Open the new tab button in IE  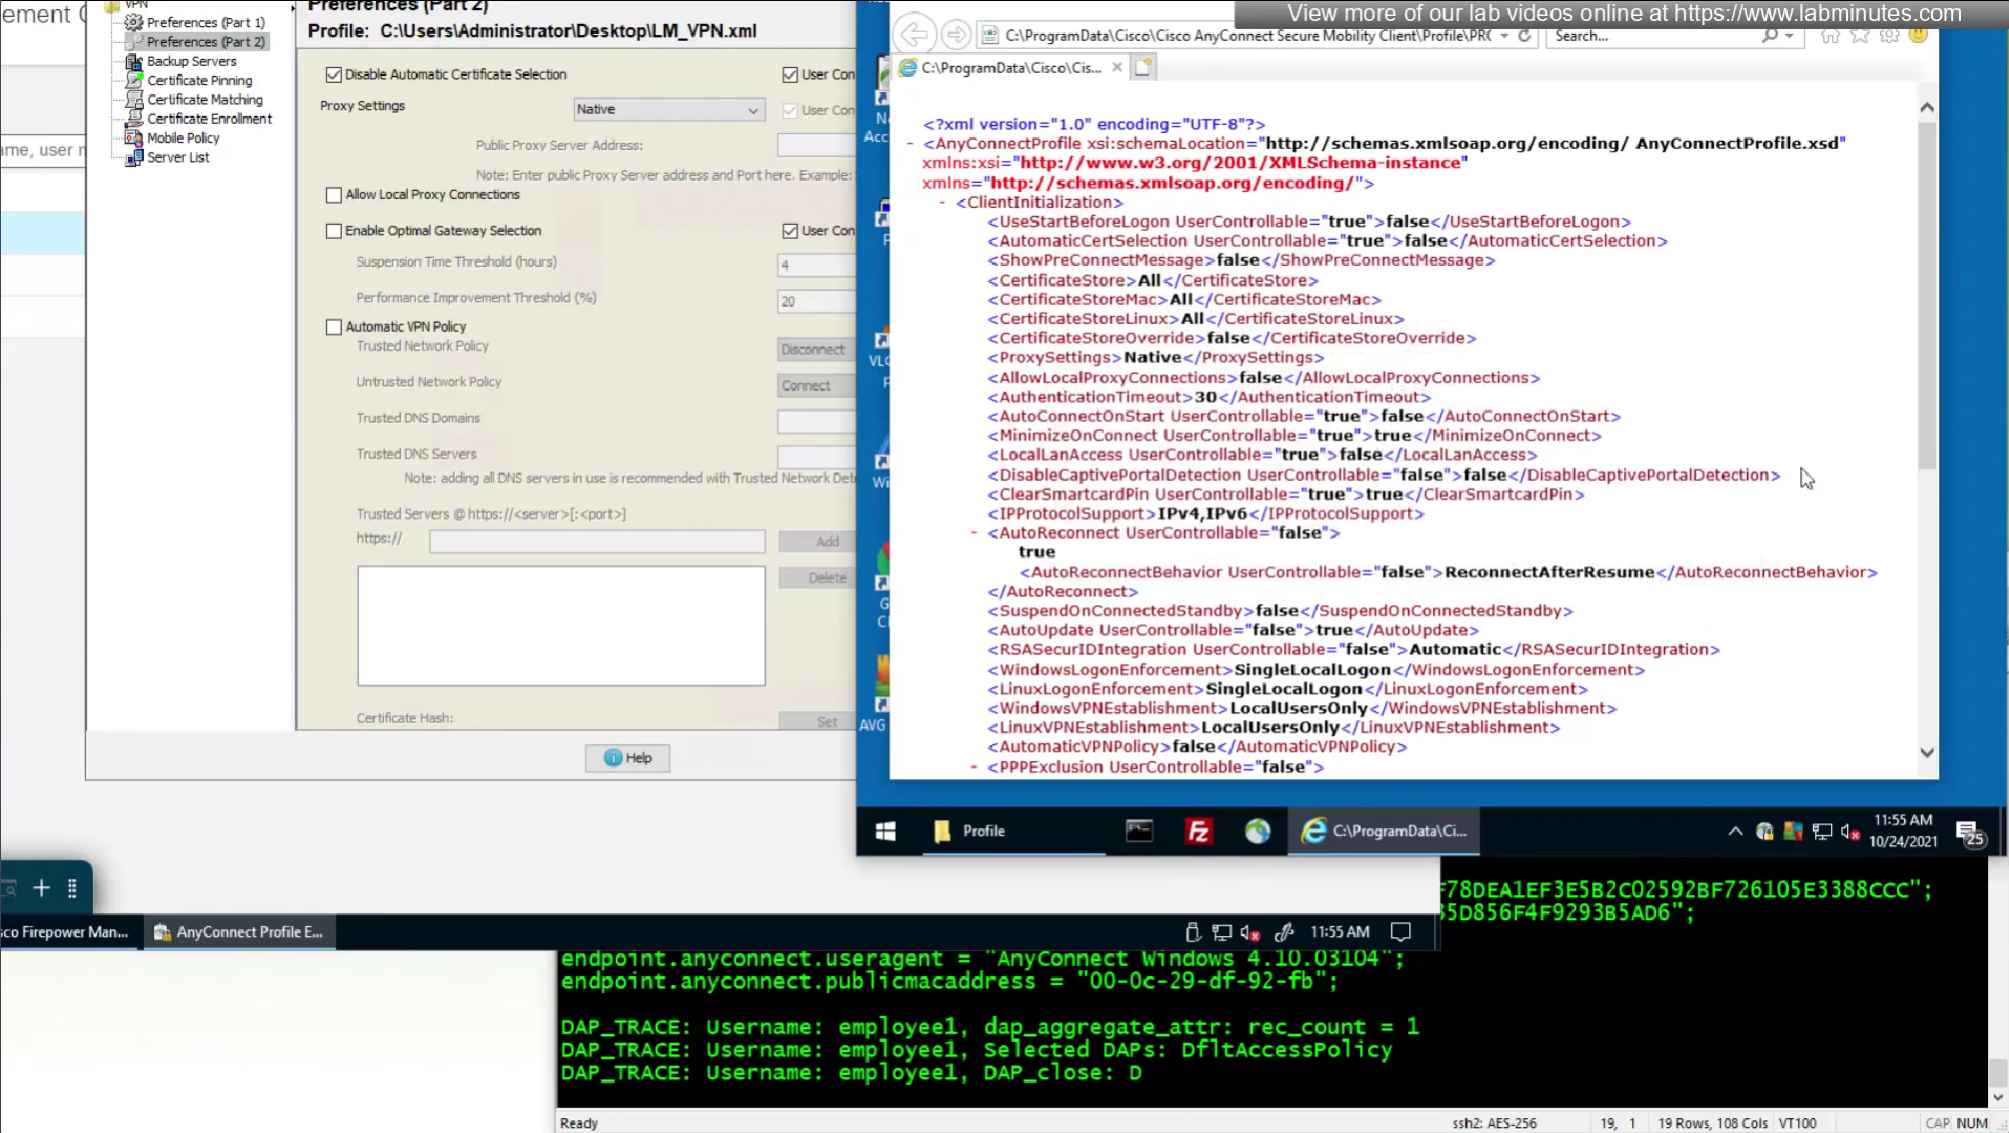1143,67
